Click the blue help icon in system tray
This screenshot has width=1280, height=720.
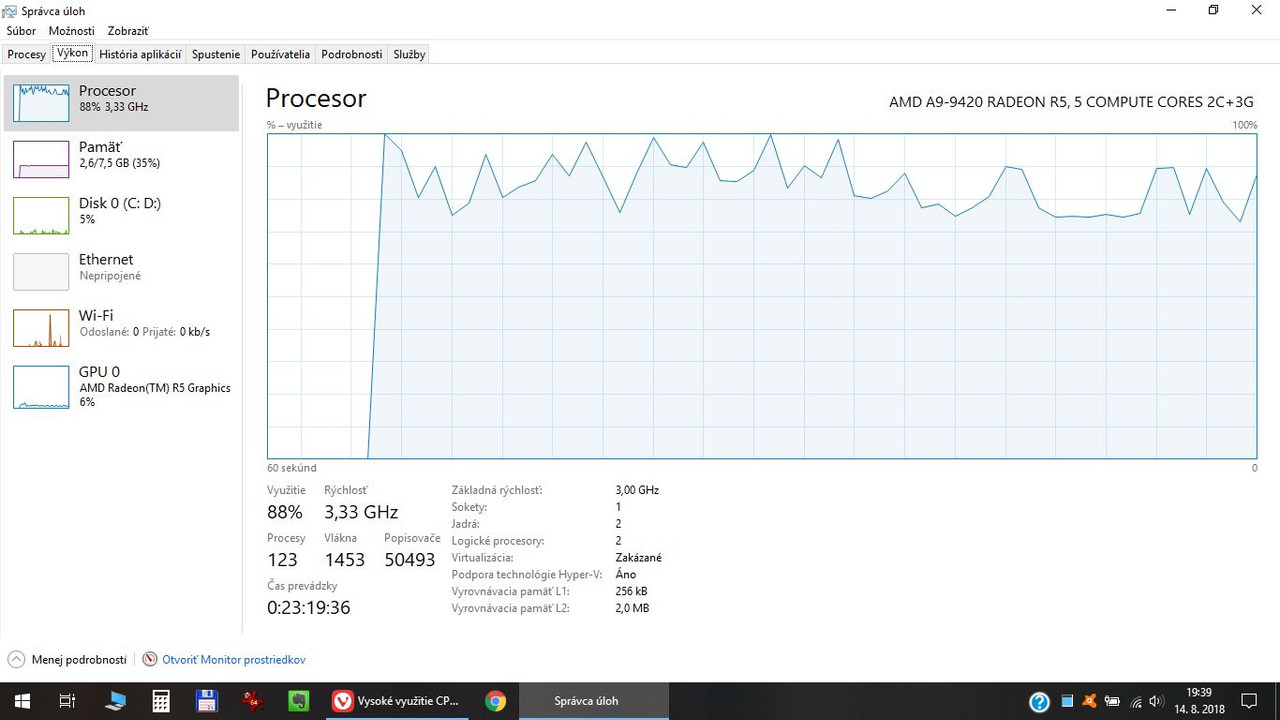point(1039,701)
